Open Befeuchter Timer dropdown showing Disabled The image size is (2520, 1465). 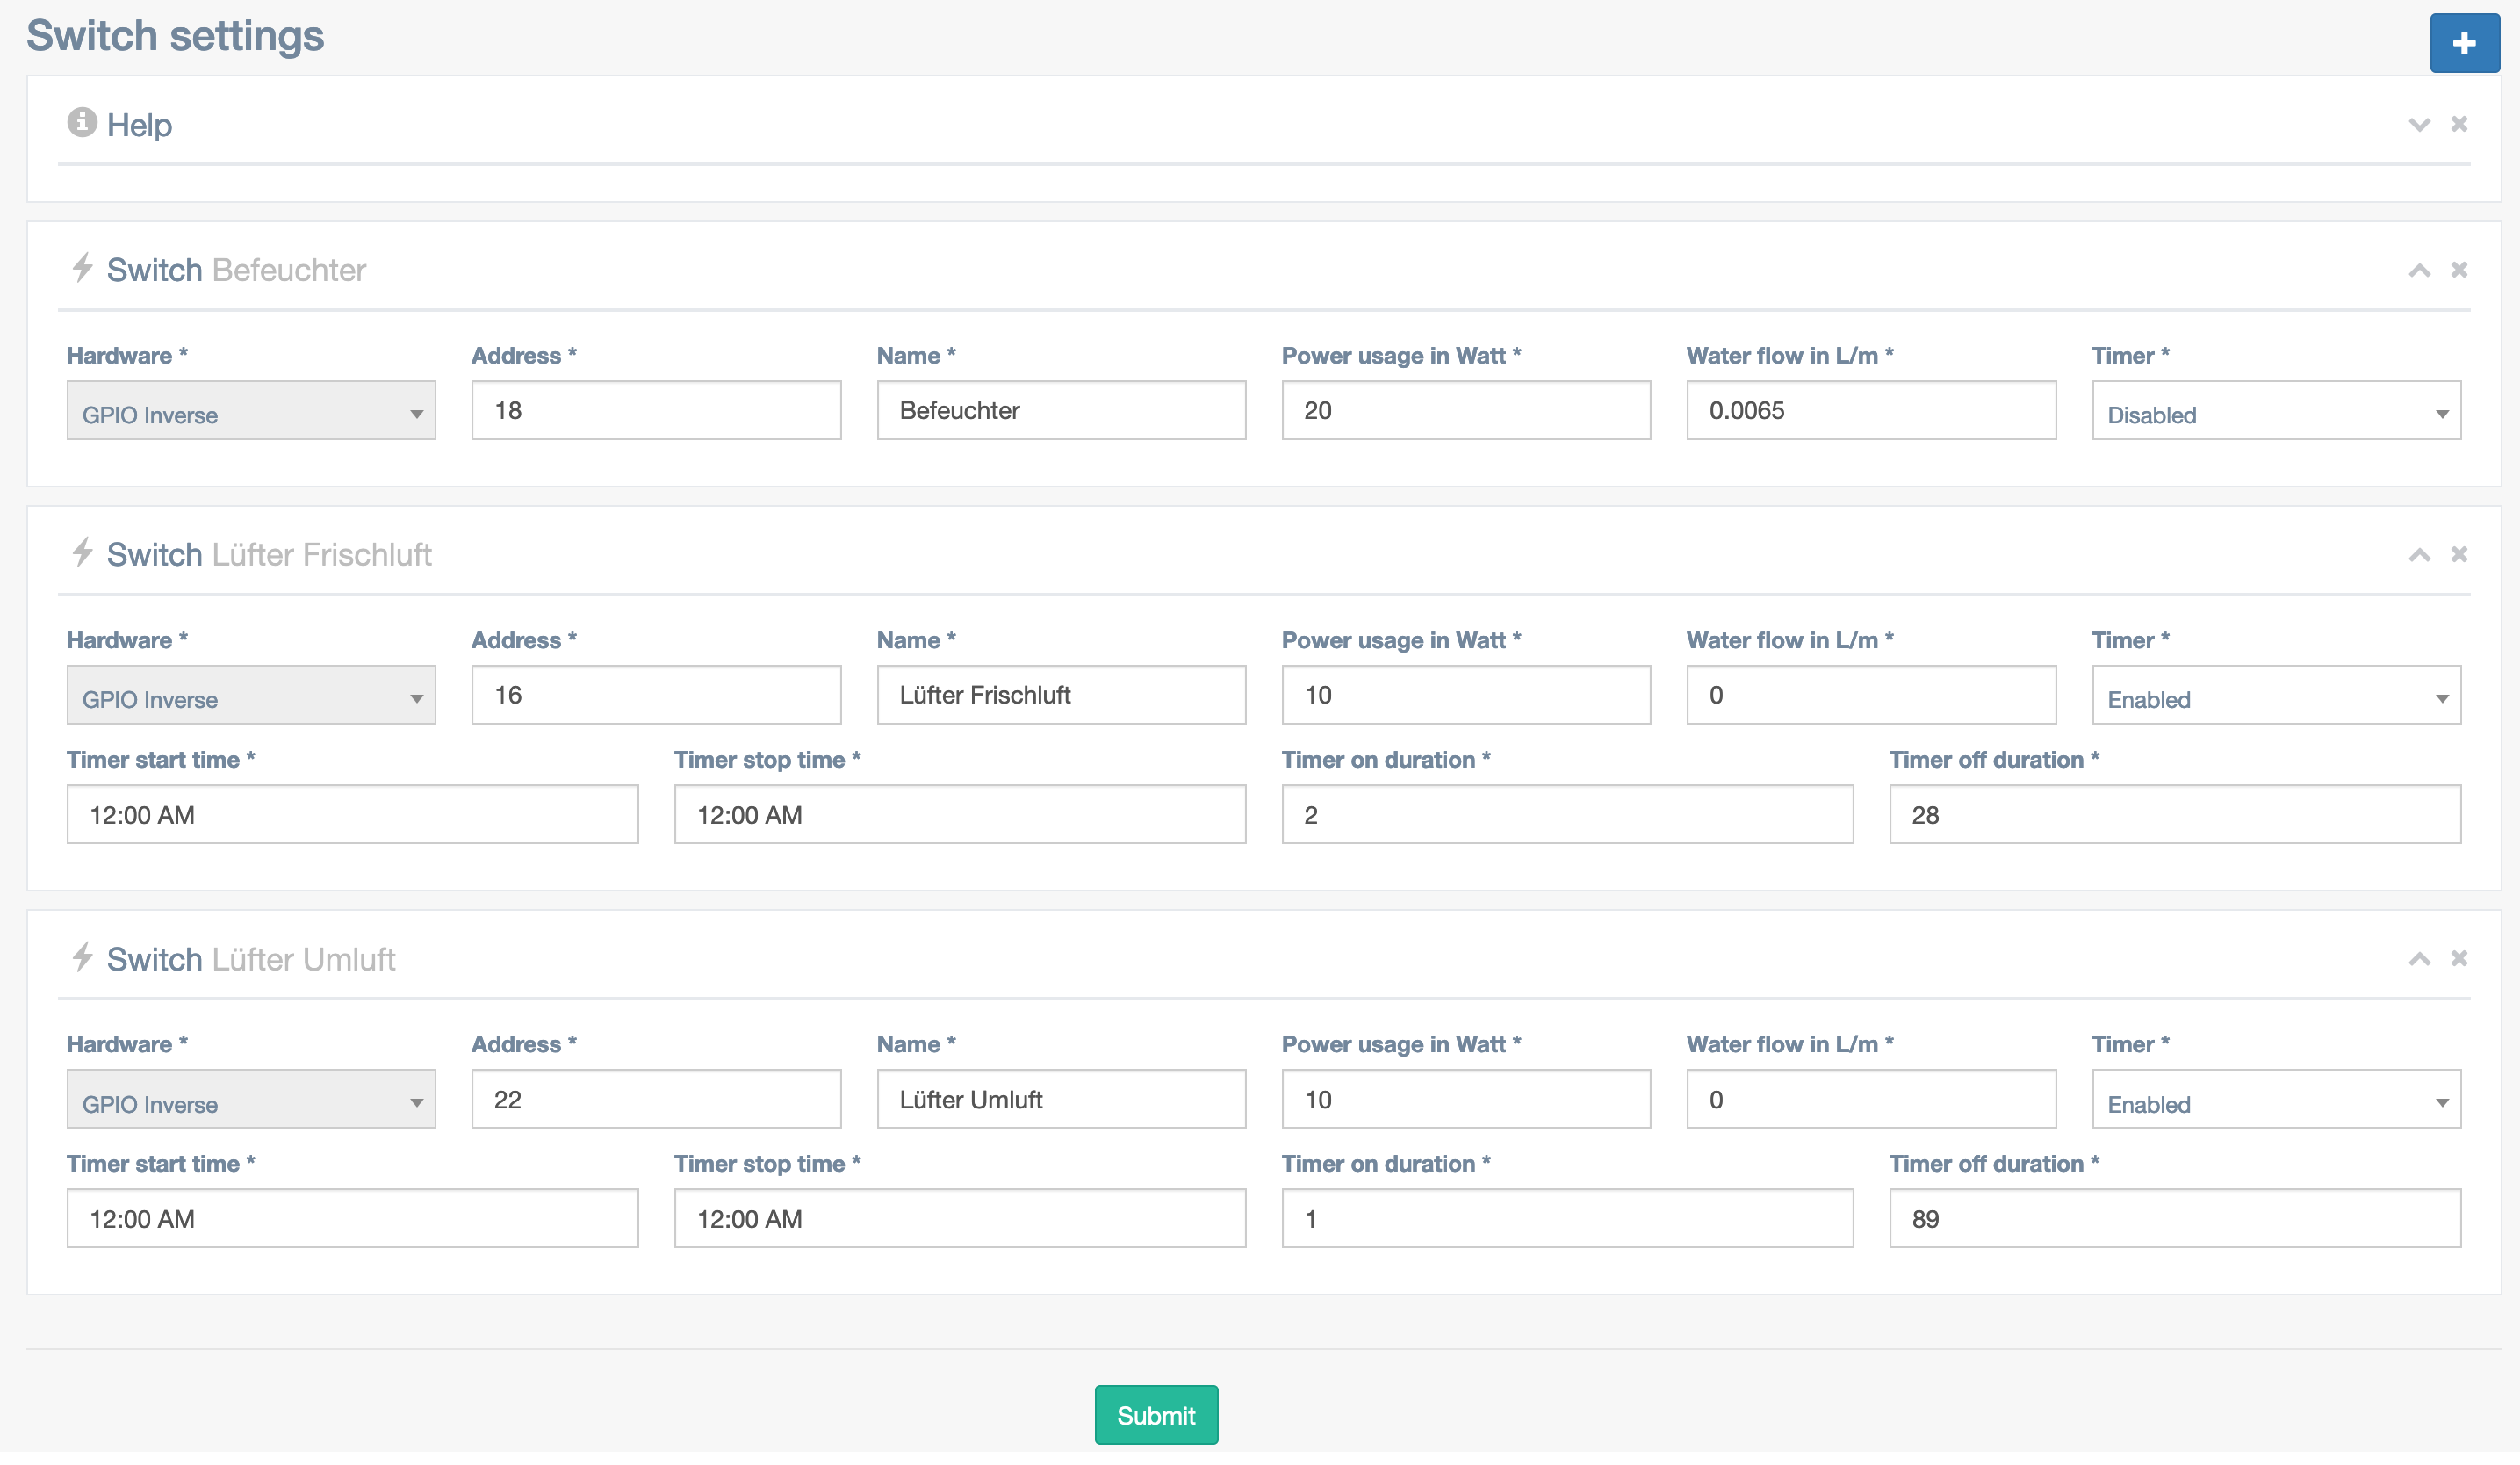point(2275,411)
